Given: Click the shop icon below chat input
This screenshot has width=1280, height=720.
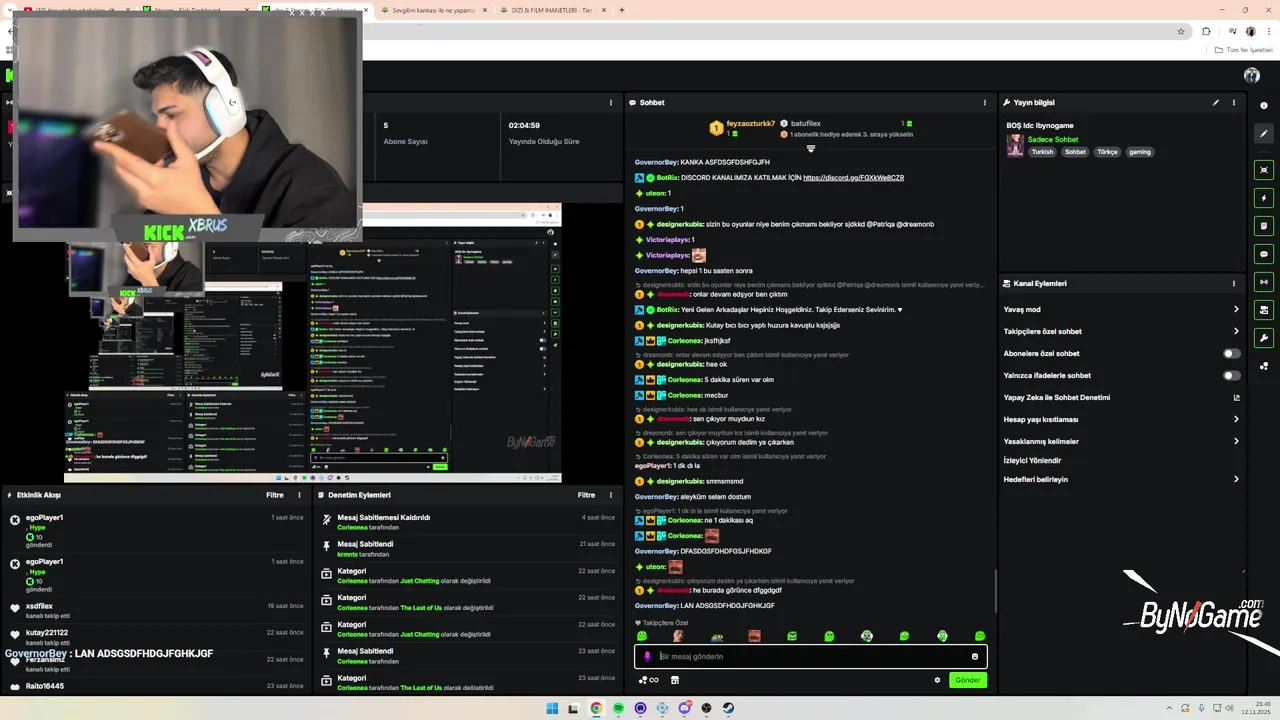Looking at the screenshot, I should click(675, 680).
